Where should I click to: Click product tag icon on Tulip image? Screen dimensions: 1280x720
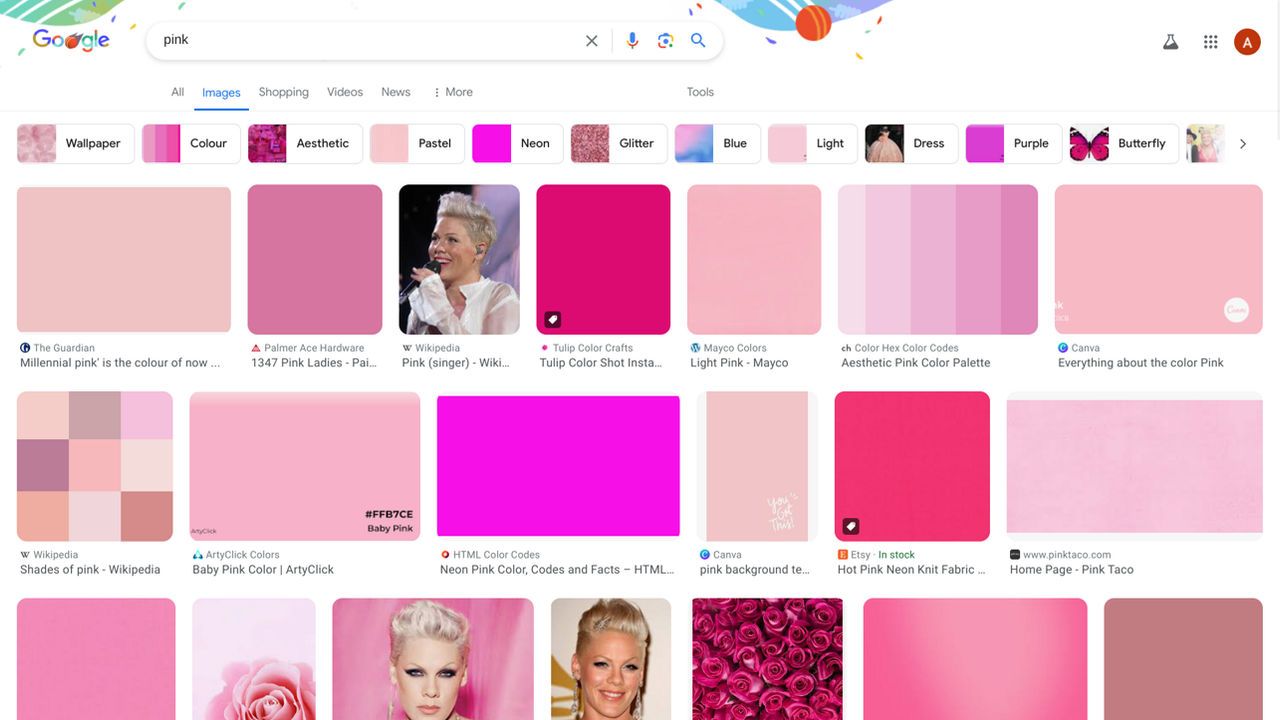coord(553,320)
